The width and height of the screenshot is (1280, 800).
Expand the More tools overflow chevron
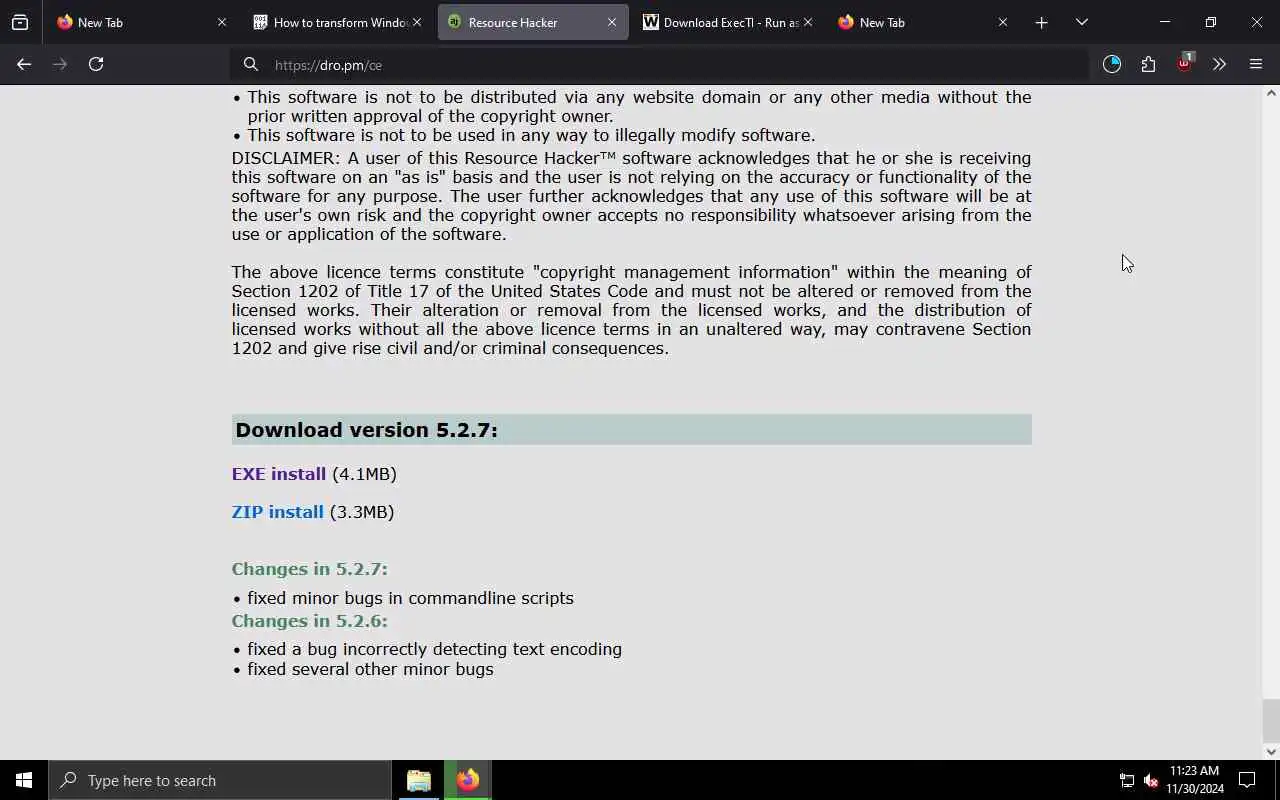(1219, 64)
